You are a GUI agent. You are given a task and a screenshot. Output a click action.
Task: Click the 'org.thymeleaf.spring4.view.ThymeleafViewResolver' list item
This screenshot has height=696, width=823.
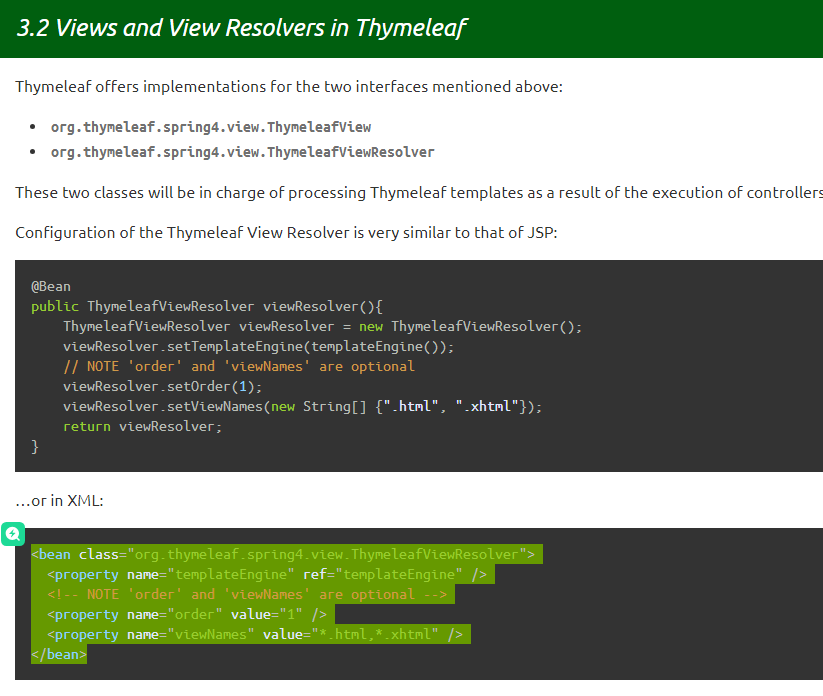242,152
